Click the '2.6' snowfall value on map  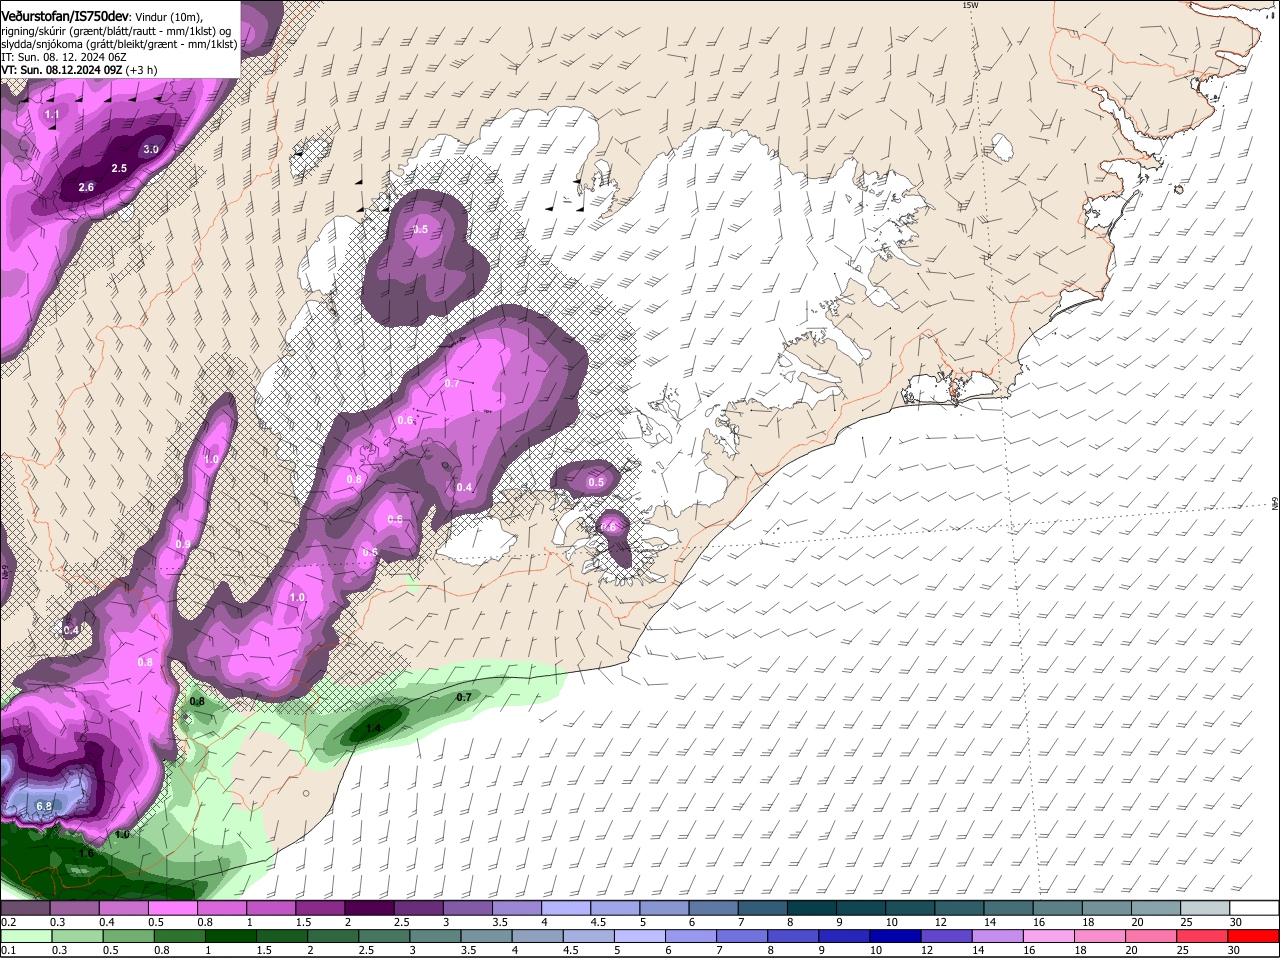[86, 187]
